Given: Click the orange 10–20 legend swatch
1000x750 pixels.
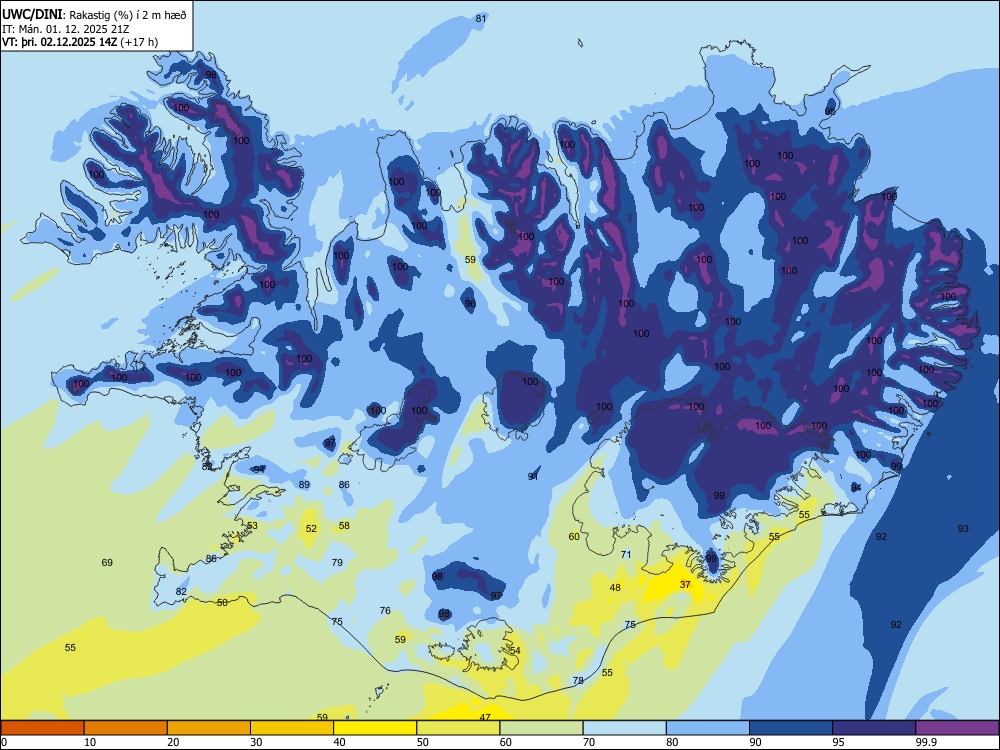Looking at the screenshot, I should tap(126, 728).
